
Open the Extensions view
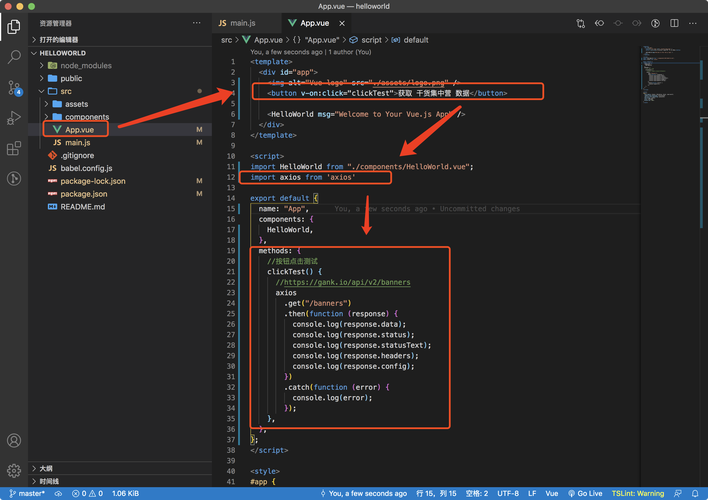click(x=14, y=148)
